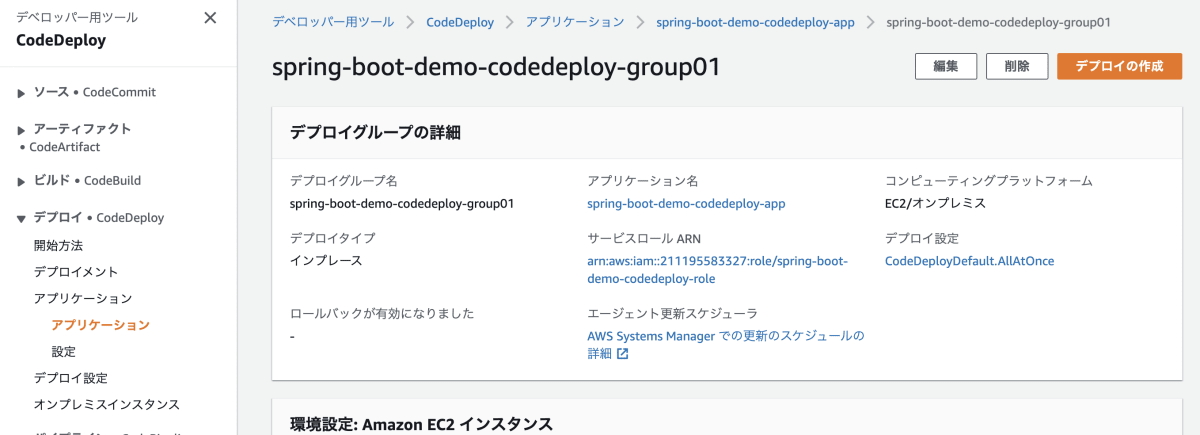
Task: Open spring-boot-demo-codedeploy-app breadcrumb link
Action: (x=755, y=22)
